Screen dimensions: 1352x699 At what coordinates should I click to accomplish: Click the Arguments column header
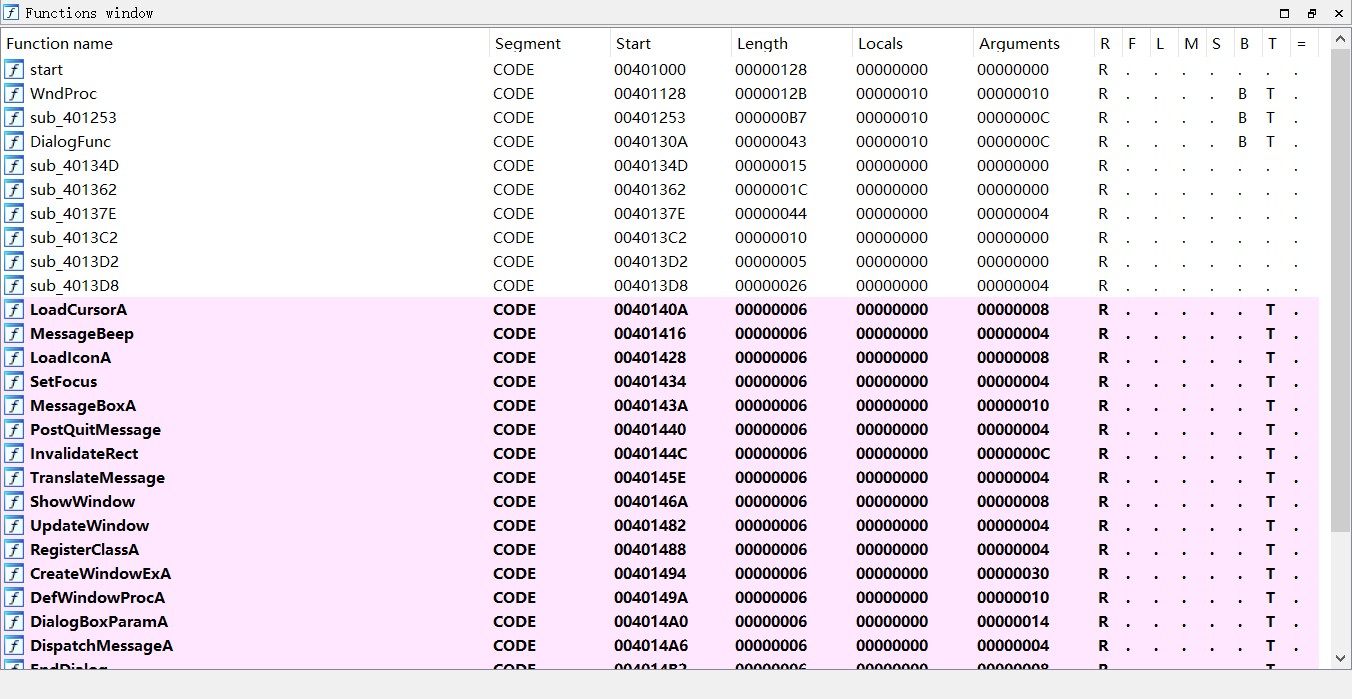1019,44
